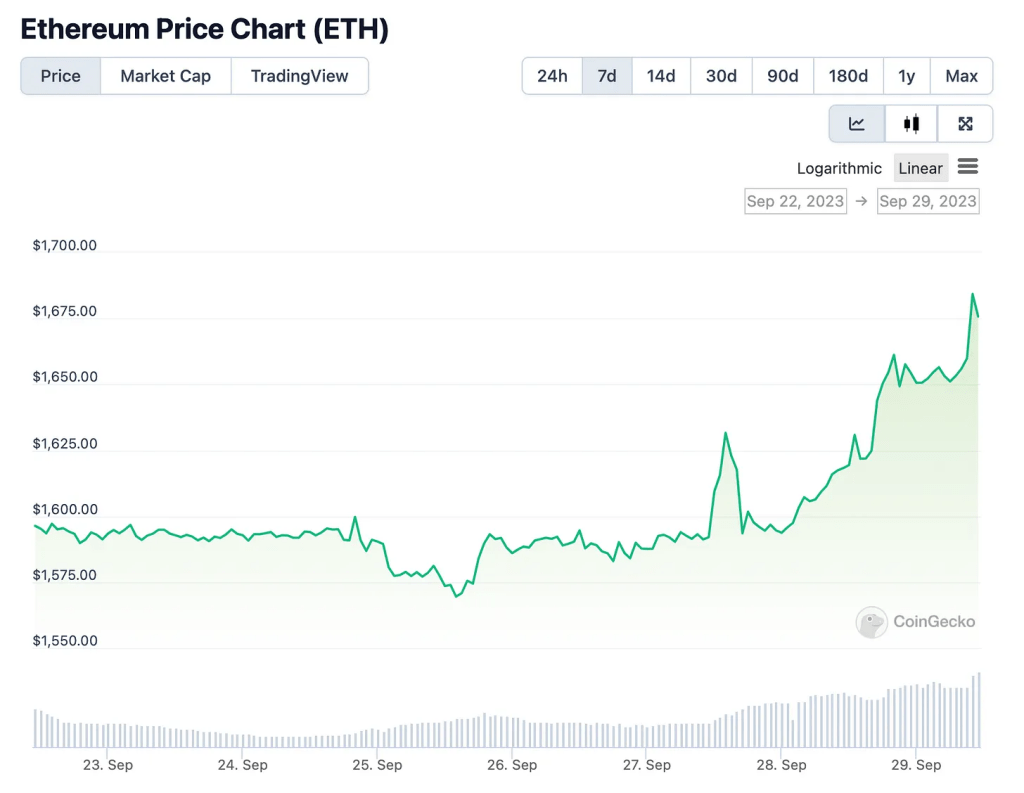Open the chart hamburger menu icon

coord(967,167)
